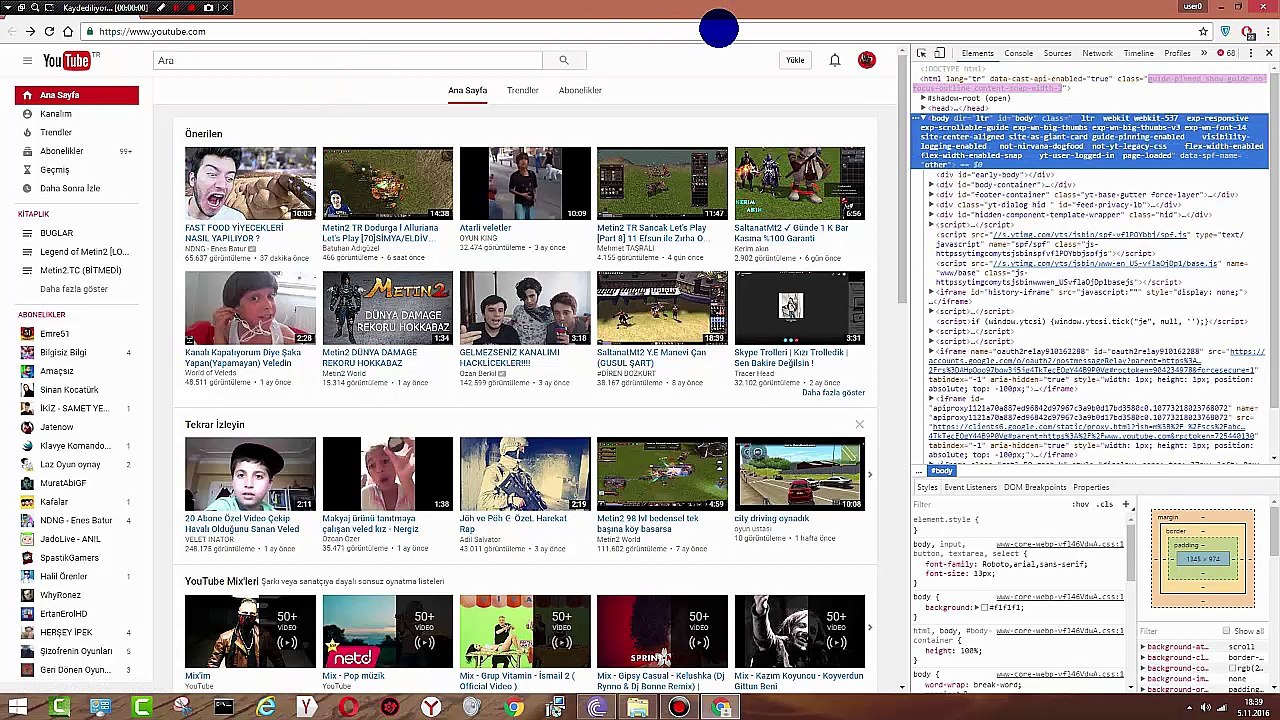1280x720 pixels.
Task: Expand the head element node
Action: (x=923, y=108)
